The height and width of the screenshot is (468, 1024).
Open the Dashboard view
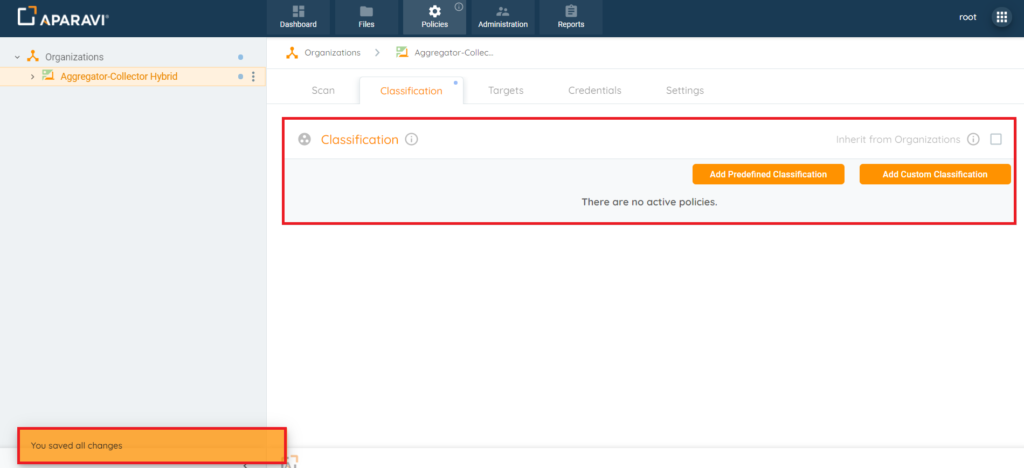[x=298, y=18]
